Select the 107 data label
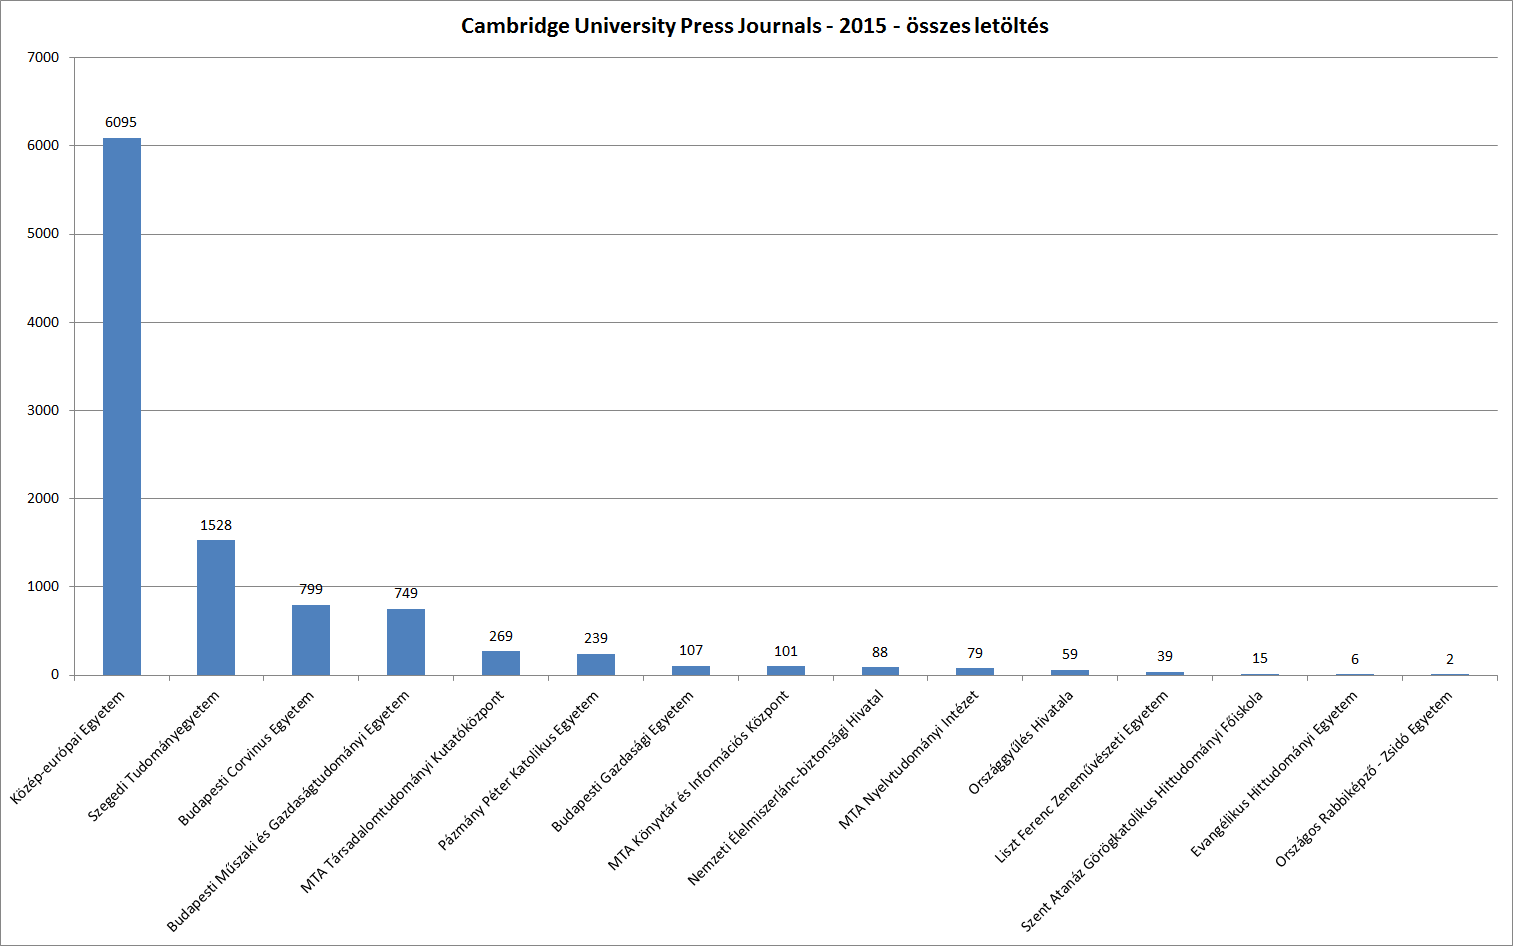The height and width of the screenshot is (946, 1513). click(x=691, y=650)
